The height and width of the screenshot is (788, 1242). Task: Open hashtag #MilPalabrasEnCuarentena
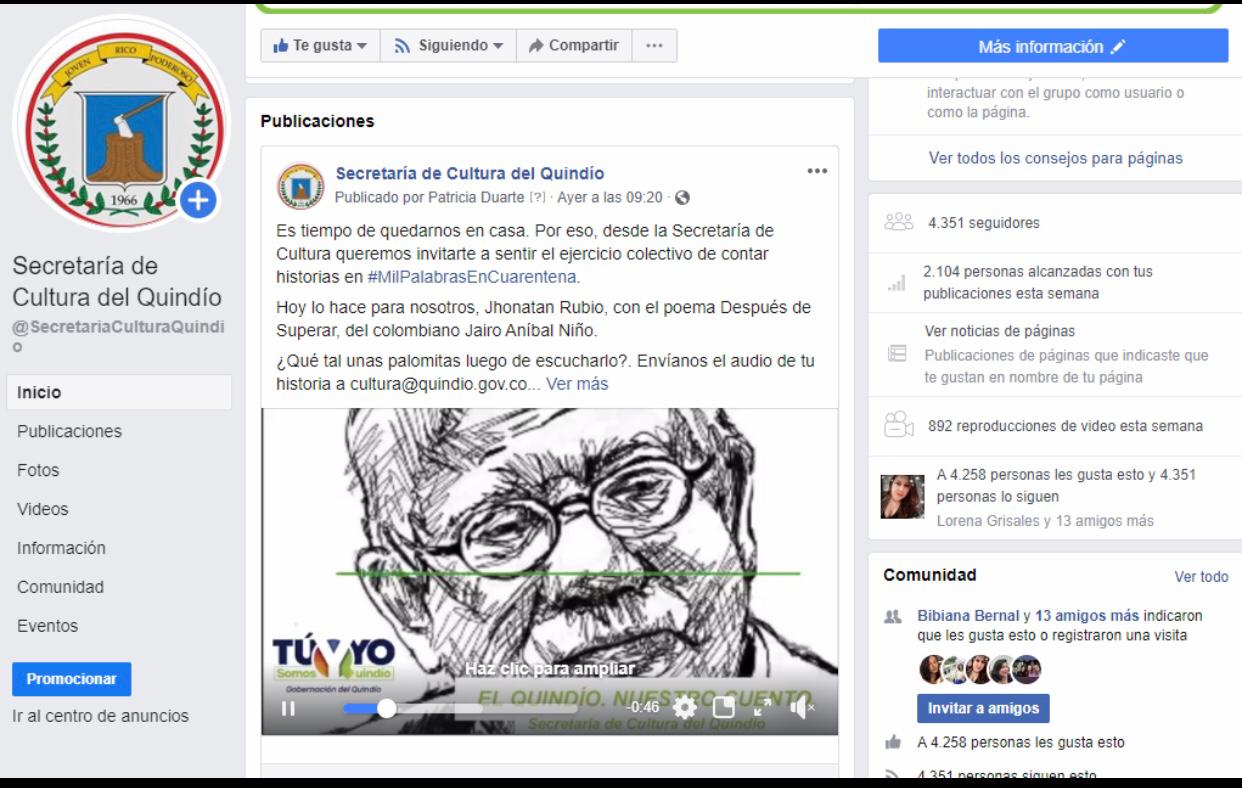(473, 276)
